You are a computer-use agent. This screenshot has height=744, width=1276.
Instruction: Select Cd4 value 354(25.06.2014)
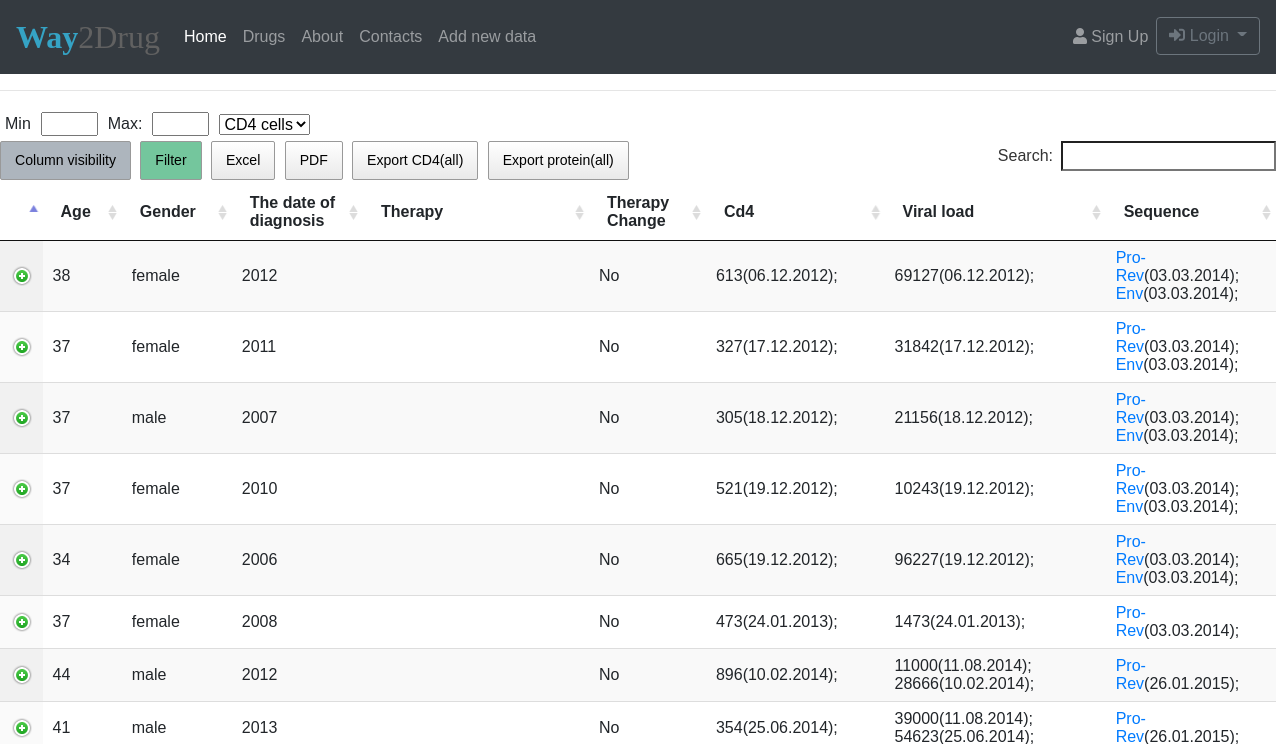pyautogui.click(x=777, y=727)
